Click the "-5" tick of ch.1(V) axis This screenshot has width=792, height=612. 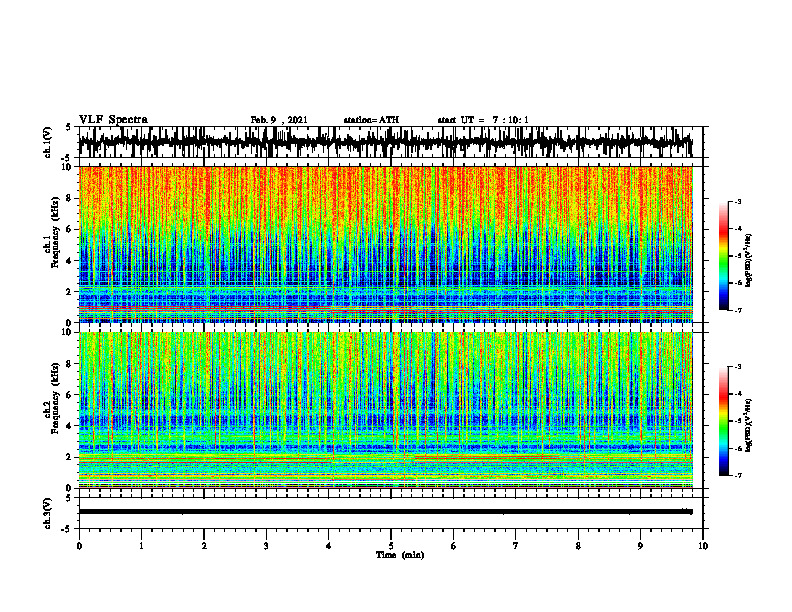67,158
